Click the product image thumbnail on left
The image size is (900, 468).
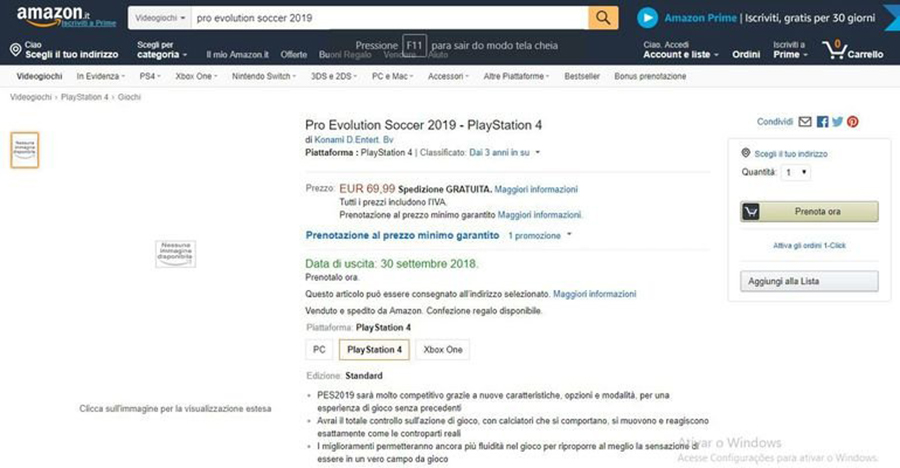(x=25, y=150)
